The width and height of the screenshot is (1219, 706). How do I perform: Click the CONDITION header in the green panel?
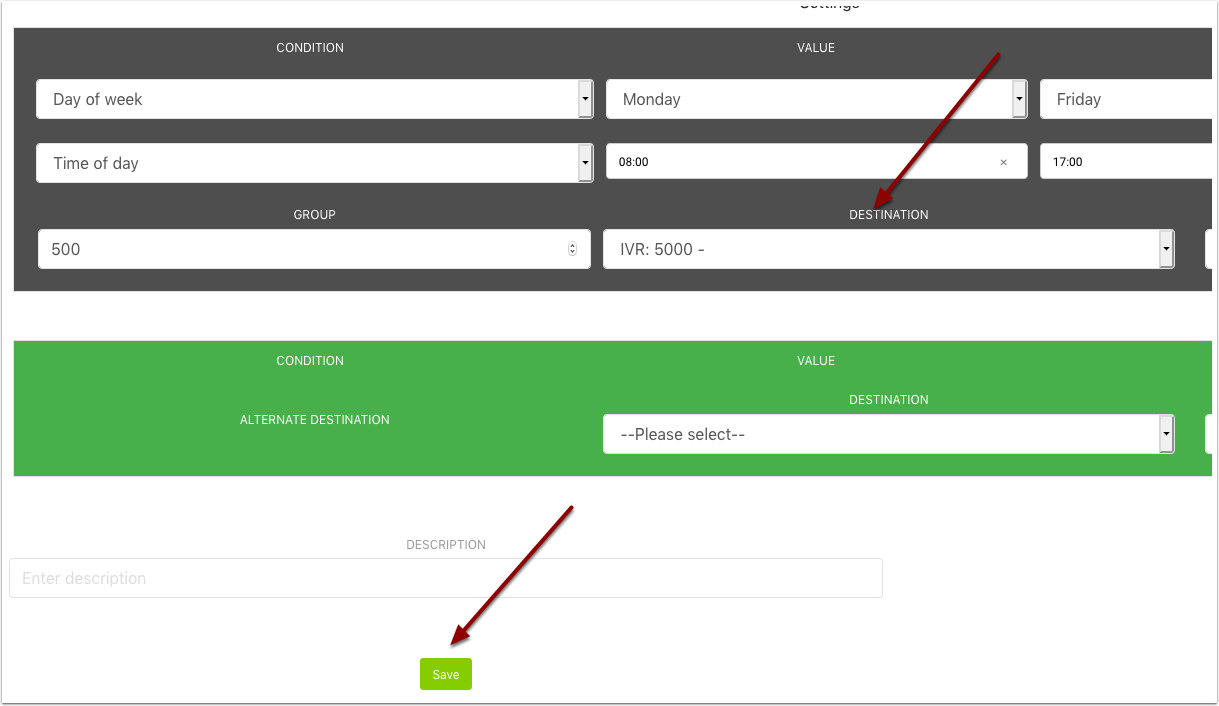point(310,361)
